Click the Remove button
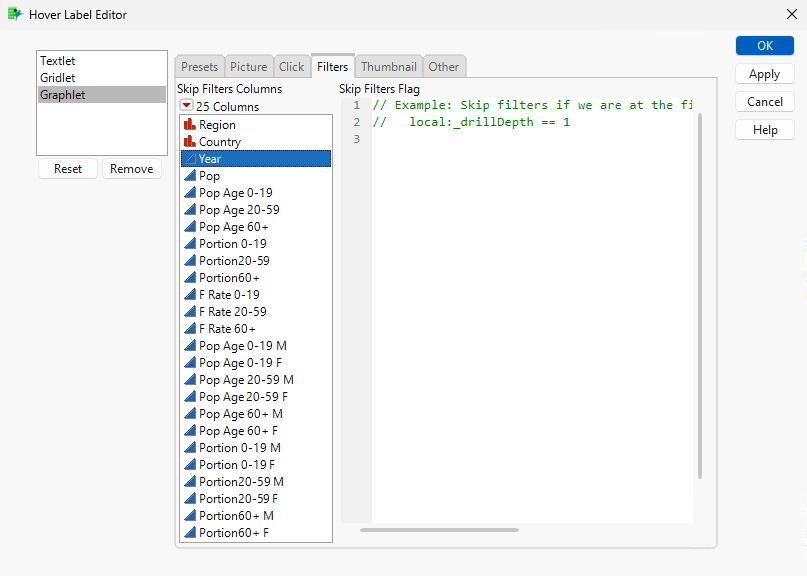807x576 pixels. 131,169
